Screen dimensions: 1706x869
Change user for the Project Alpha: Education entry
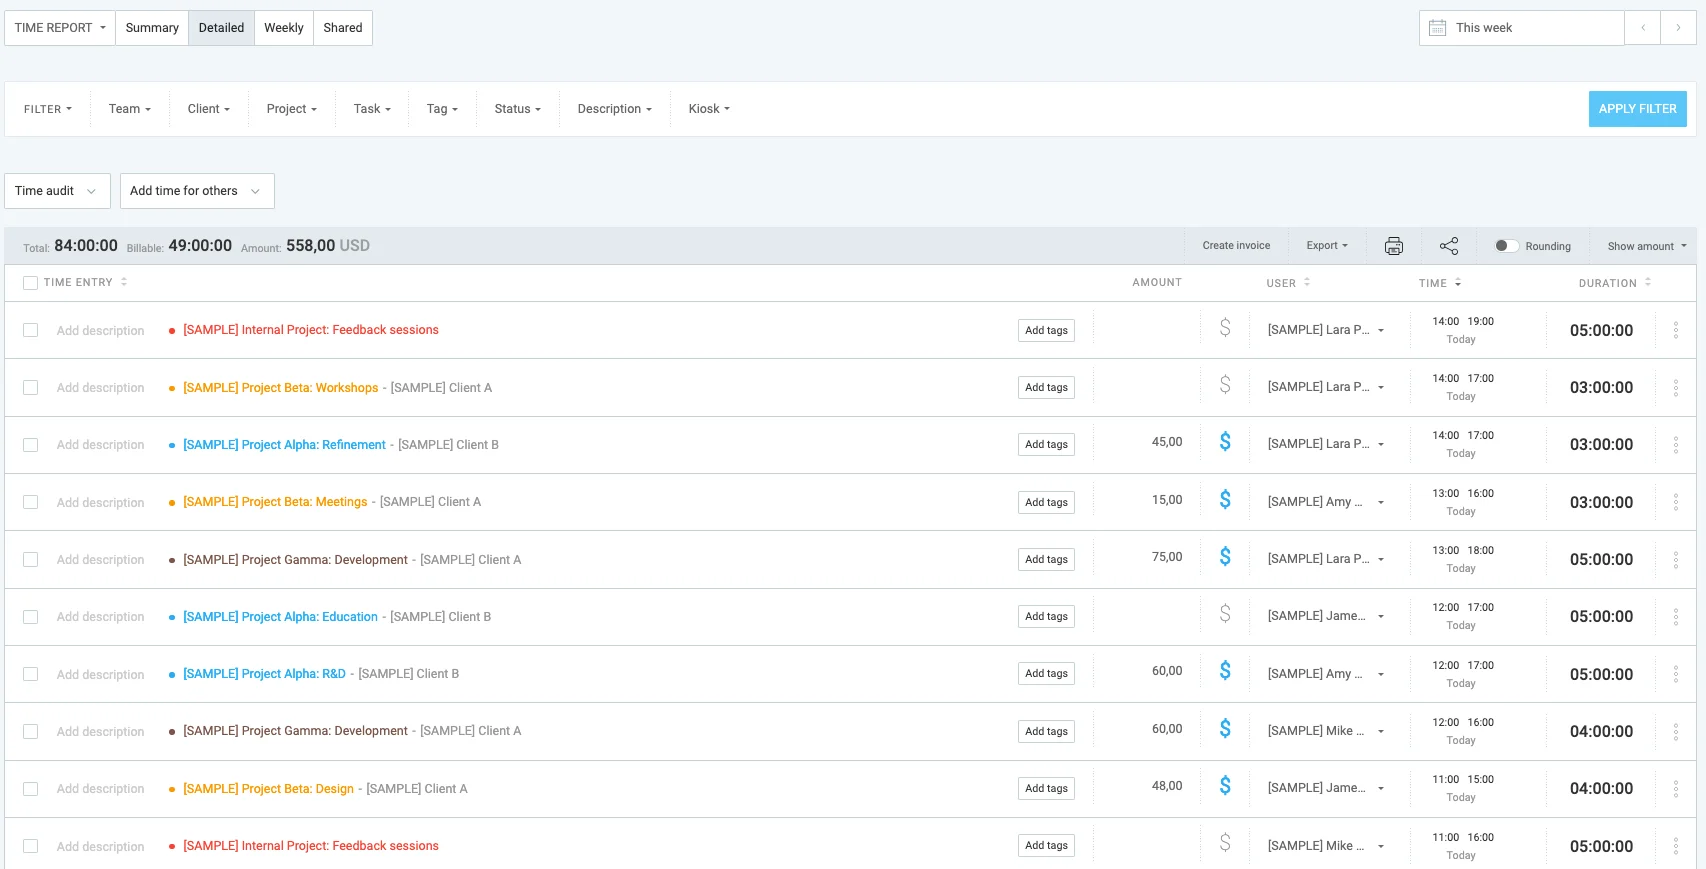(1325, 616)
